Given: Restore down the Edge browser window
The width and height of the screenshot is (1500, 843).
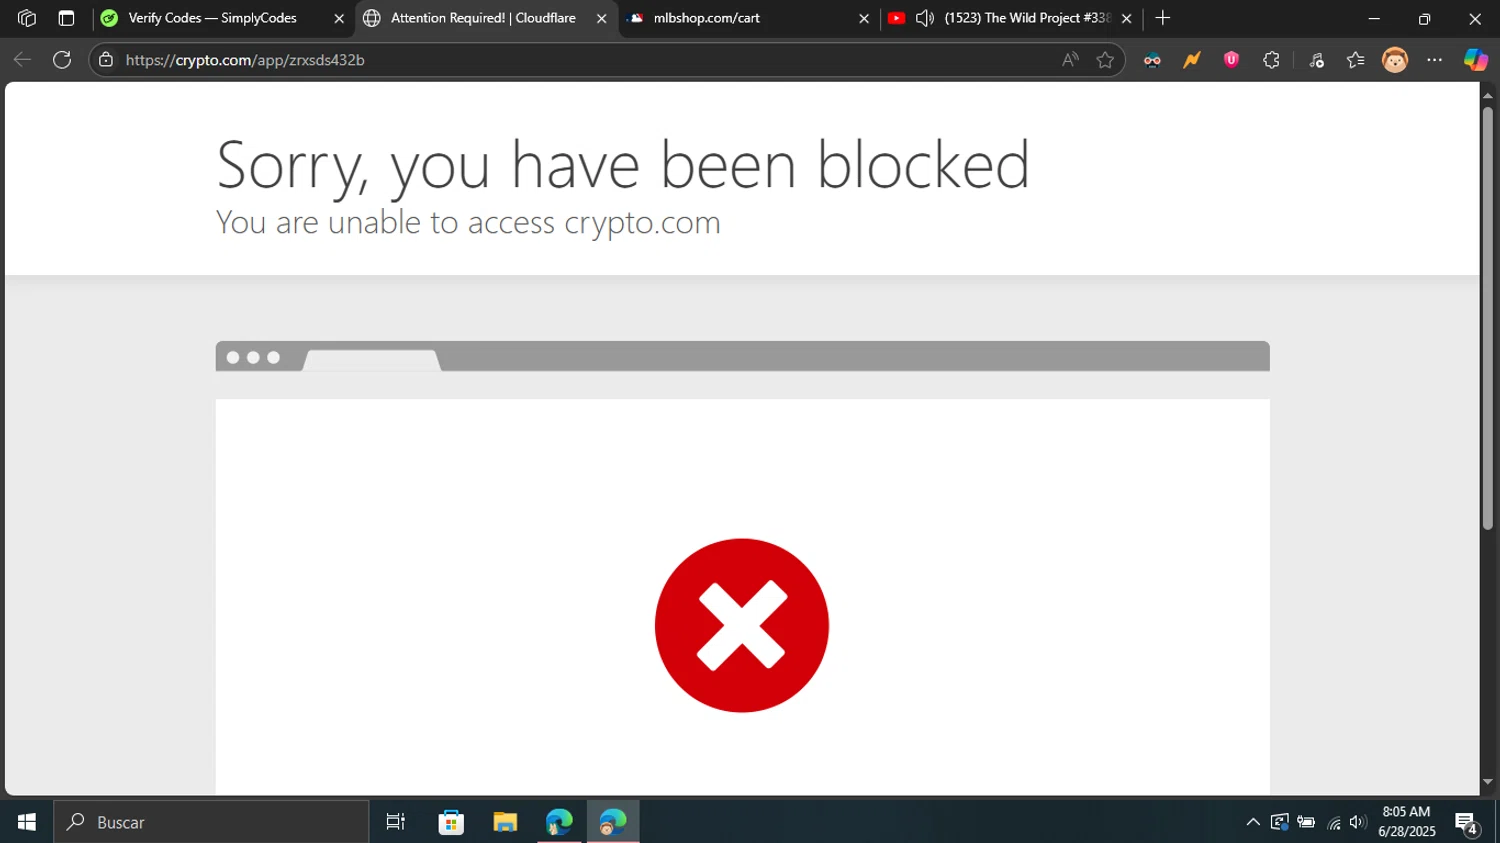Looking at the screenshot, I should [x=1424, y=18].
